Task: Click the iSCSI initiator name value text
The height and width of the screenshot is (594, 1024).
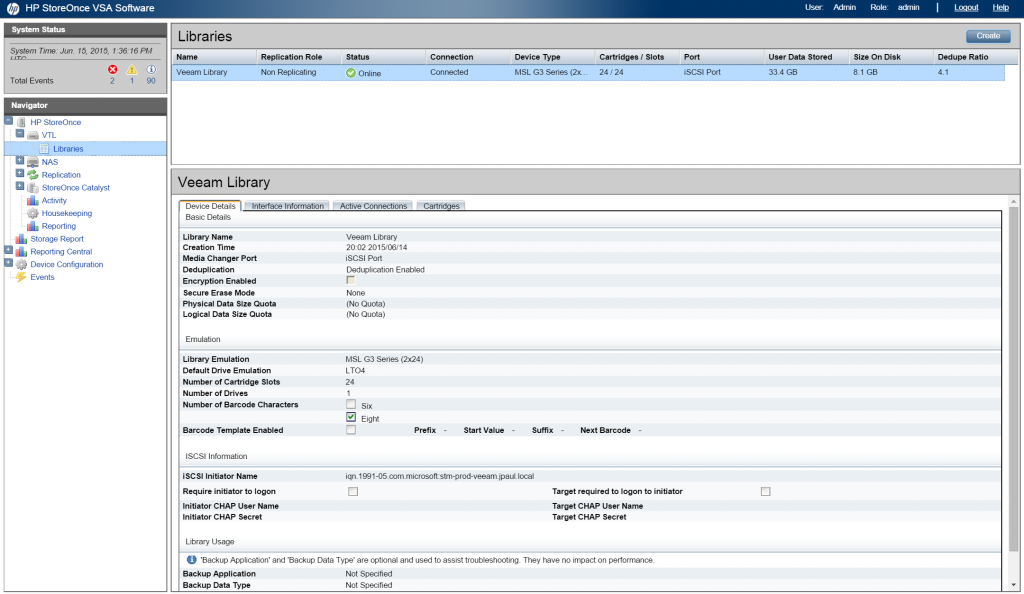Action: 440,477
